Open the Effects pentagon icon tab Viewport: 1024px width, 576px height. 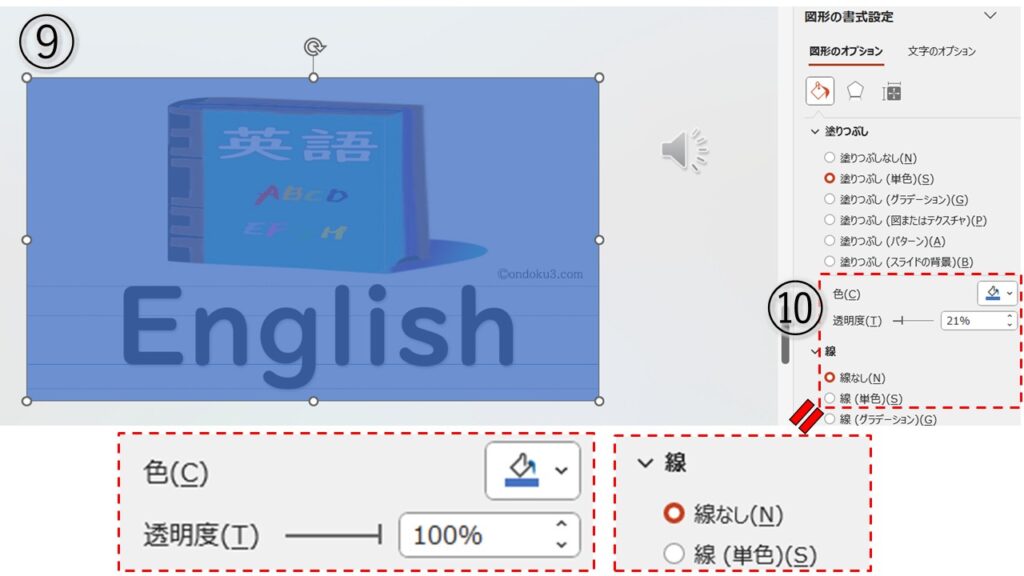[855, 91]
